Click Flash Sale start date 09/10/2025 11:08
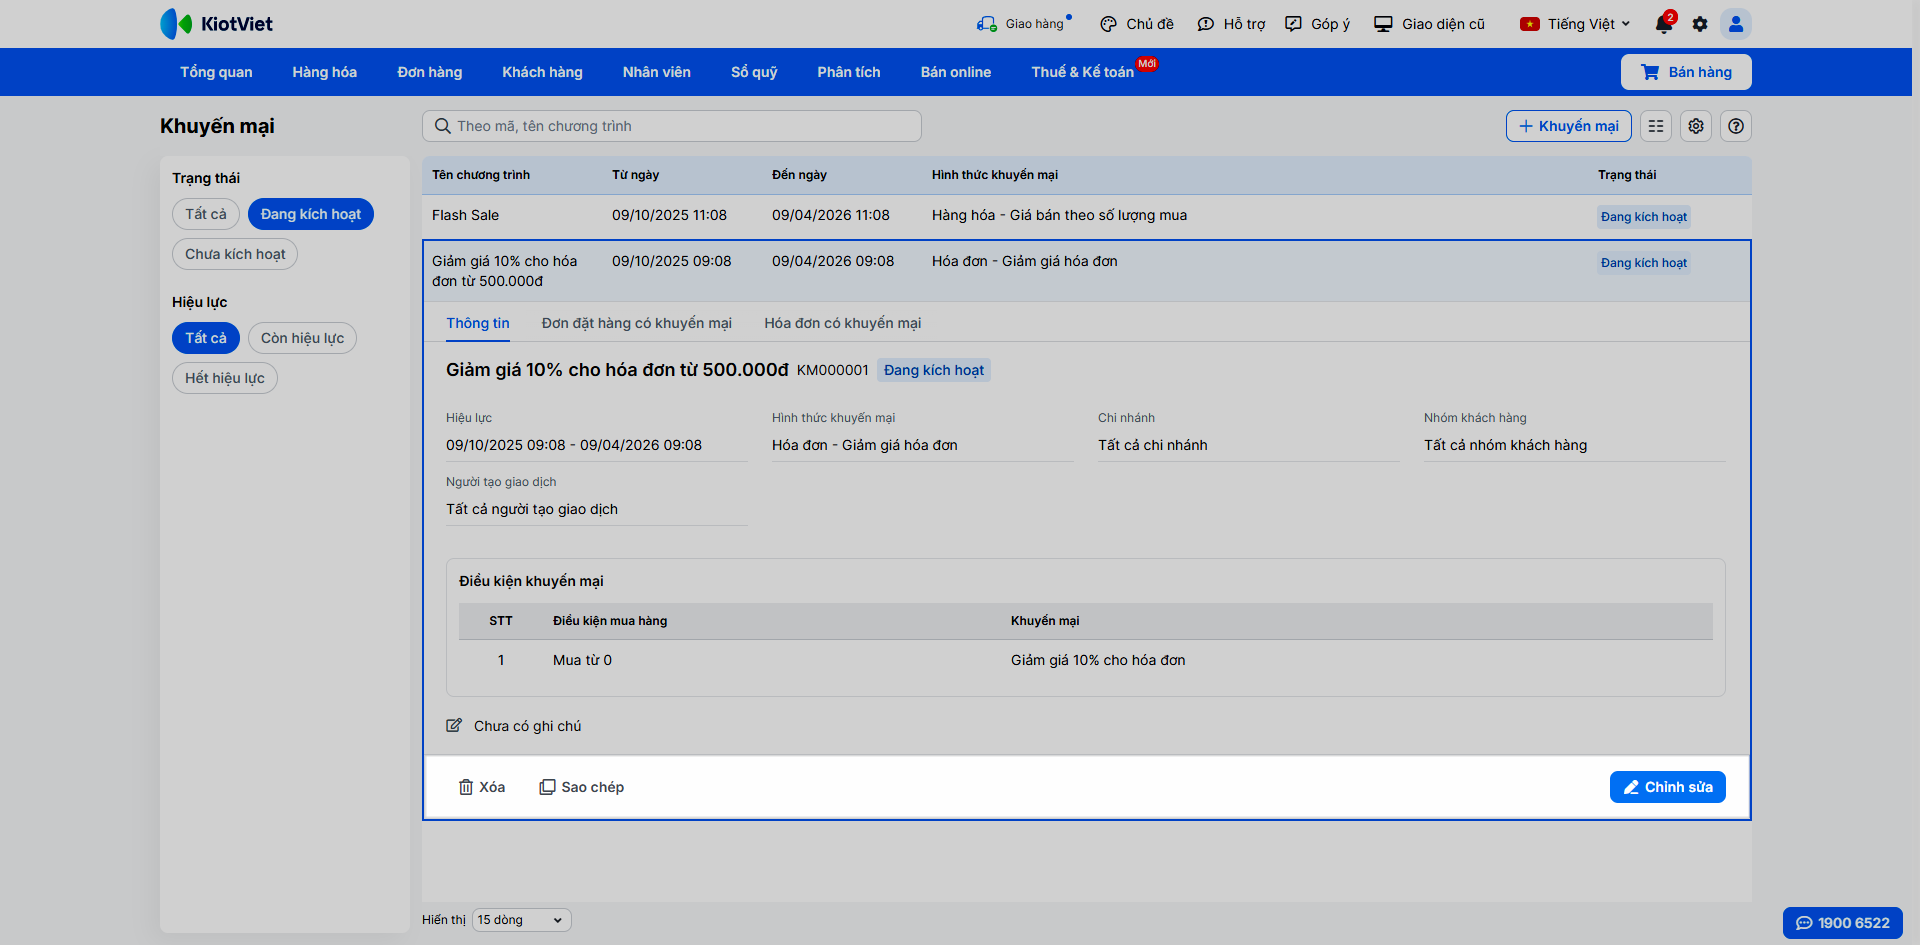 click(670, 215)
